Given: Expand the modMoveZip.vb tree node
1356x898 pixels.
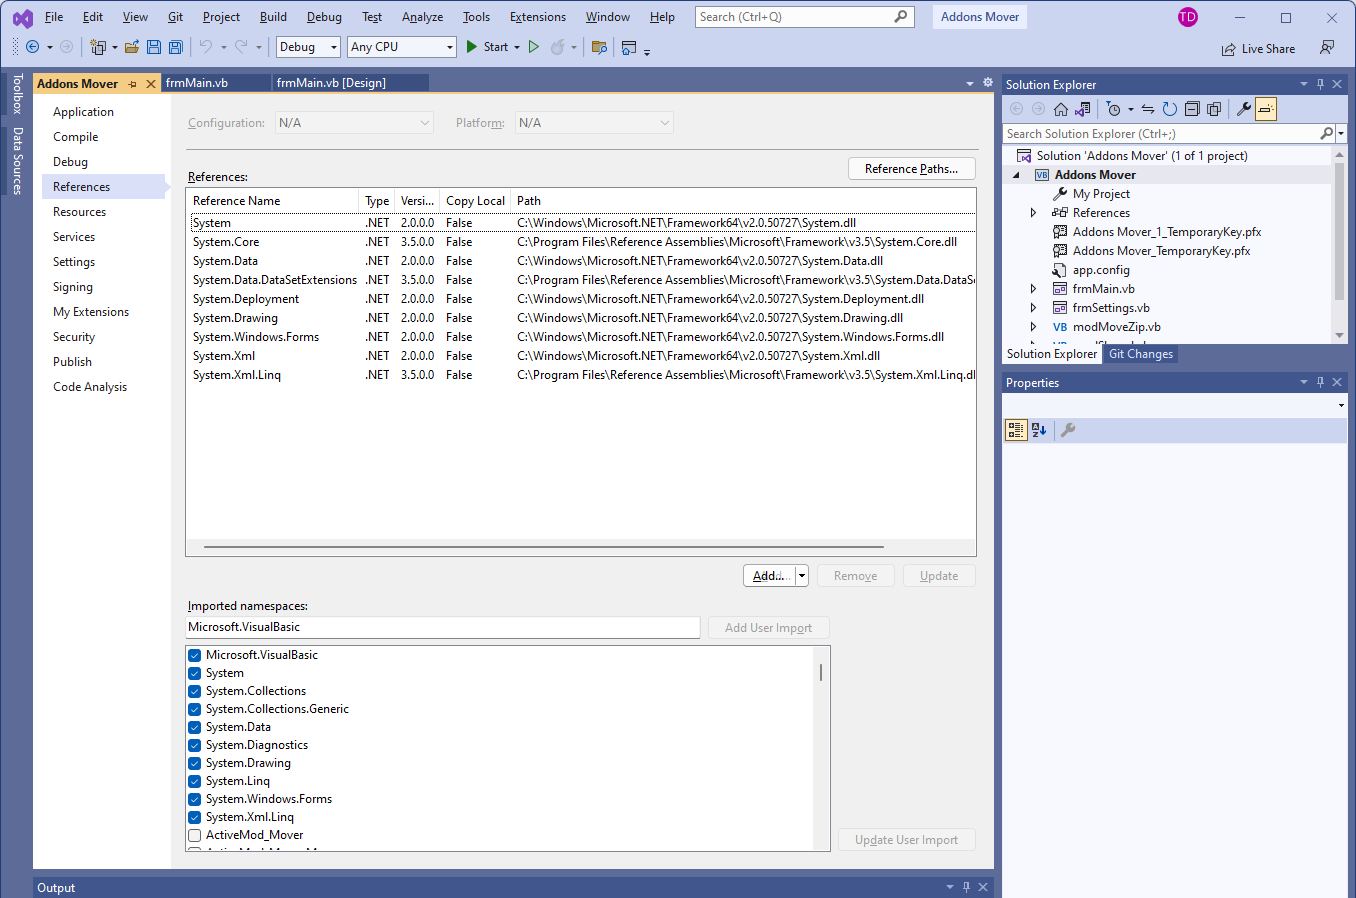Looking at the screenshot, I should 1034,327.
